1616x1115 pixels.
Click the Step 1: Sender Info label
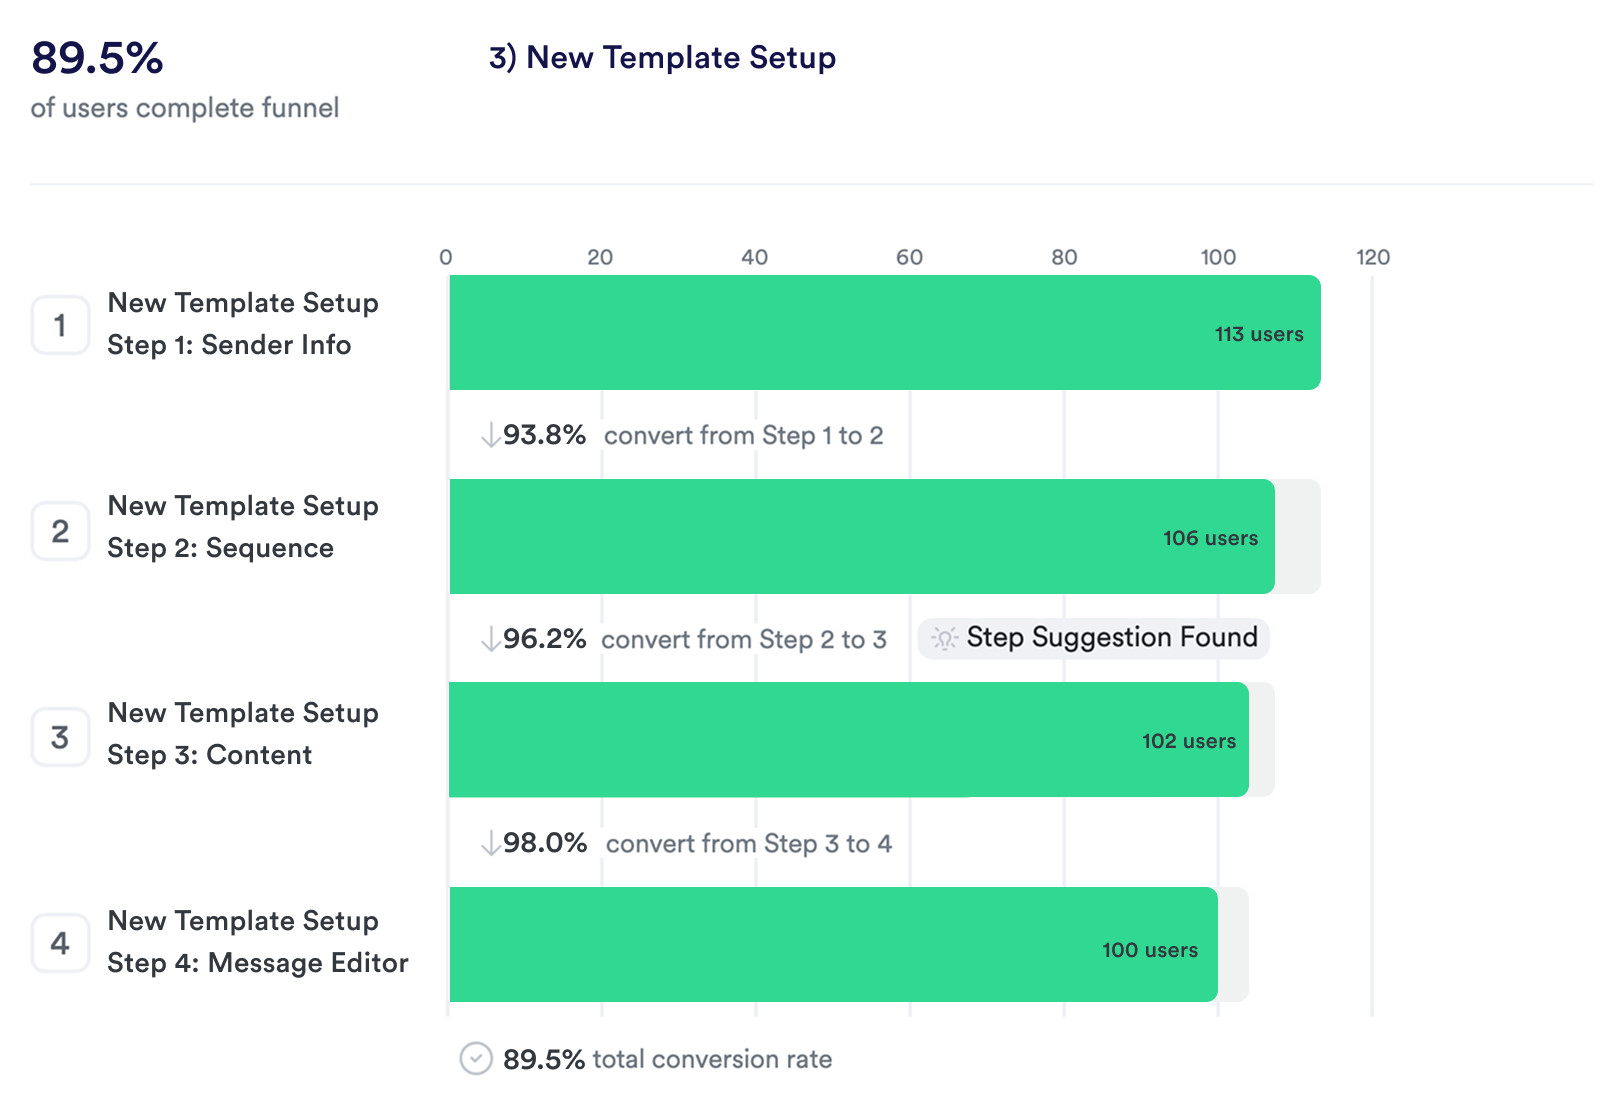coord(229,345)
